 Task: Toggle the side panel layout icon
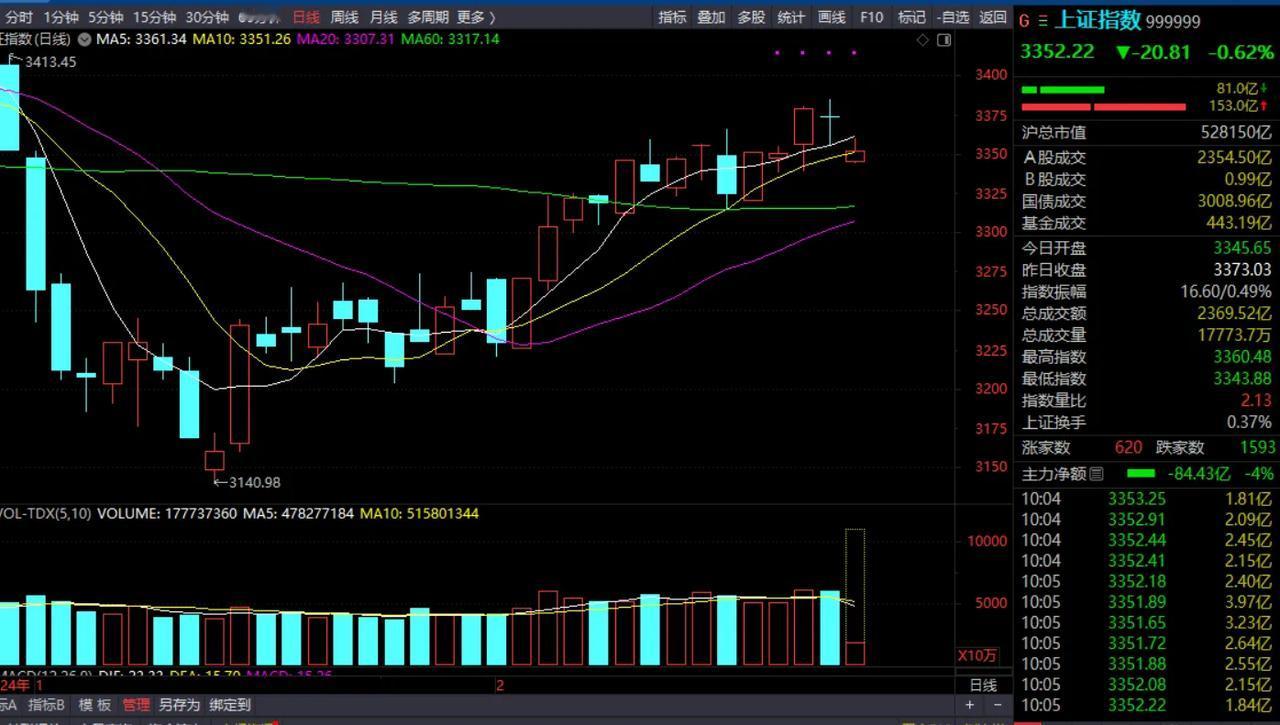pyautogui.click(x=944, y=39)
